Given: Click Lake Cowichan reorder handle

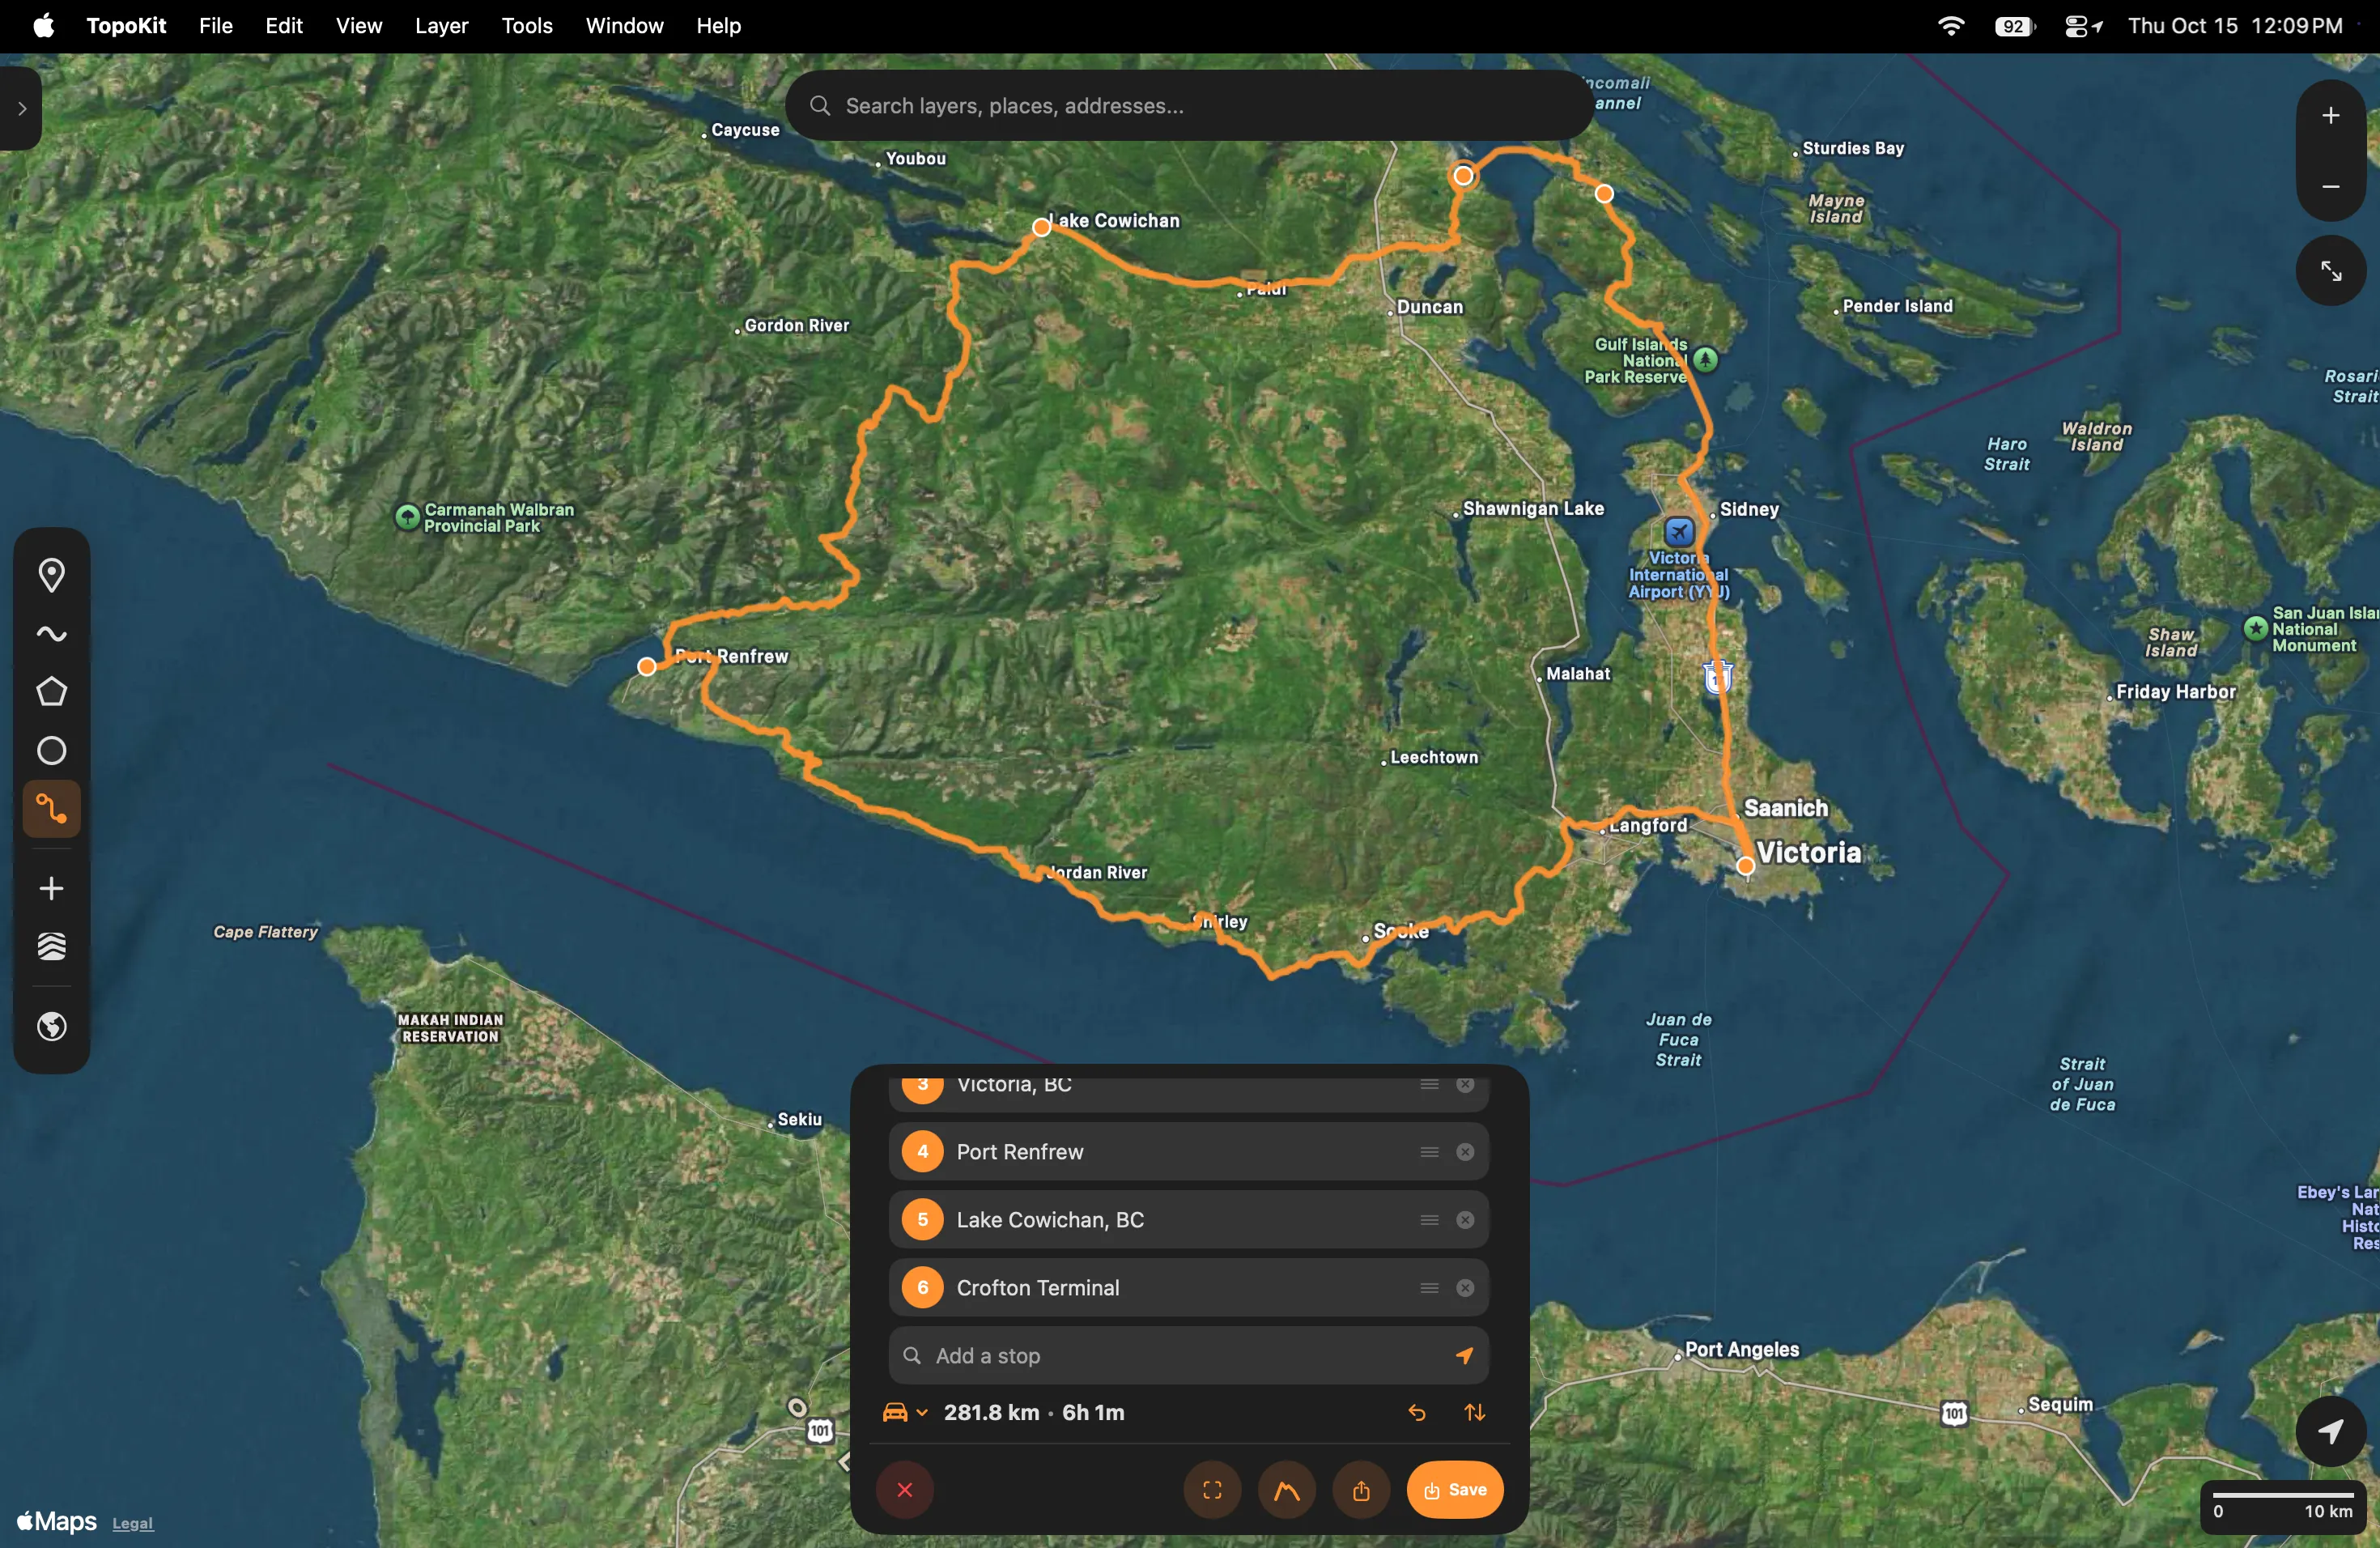Looking at the screenshot, I should click(1429, 1220).
